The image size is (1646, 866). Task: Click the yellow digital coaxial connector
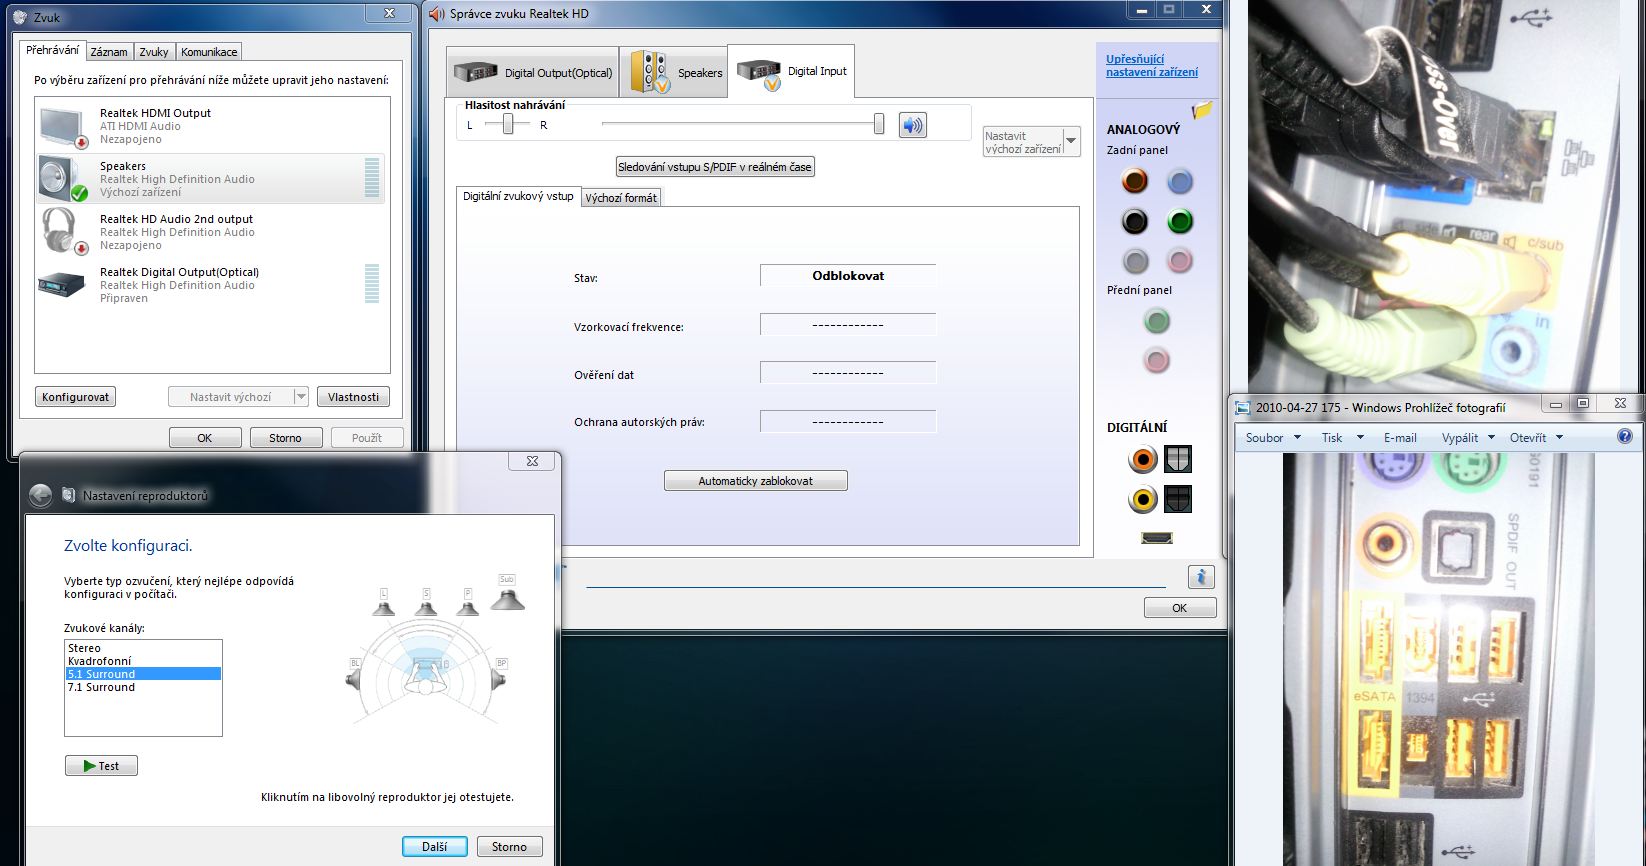(x=1142, y=499)
